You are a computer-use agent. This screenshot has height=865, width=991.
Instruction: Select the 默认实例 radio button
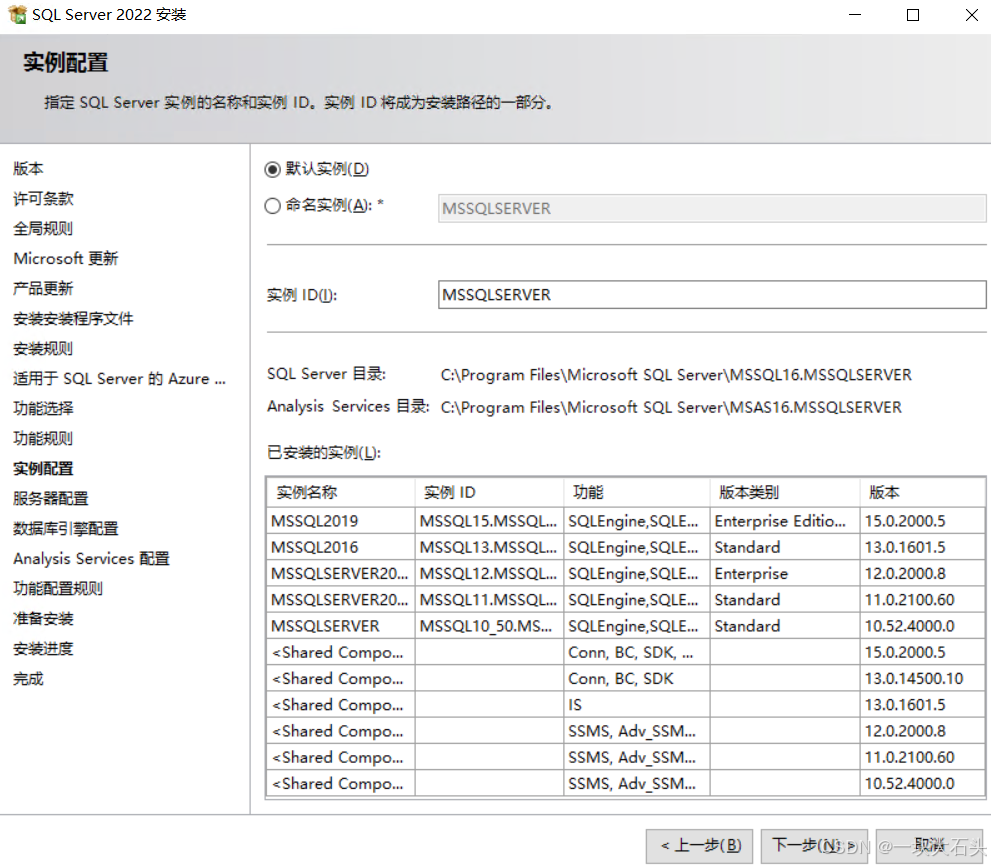click(272, 169)
